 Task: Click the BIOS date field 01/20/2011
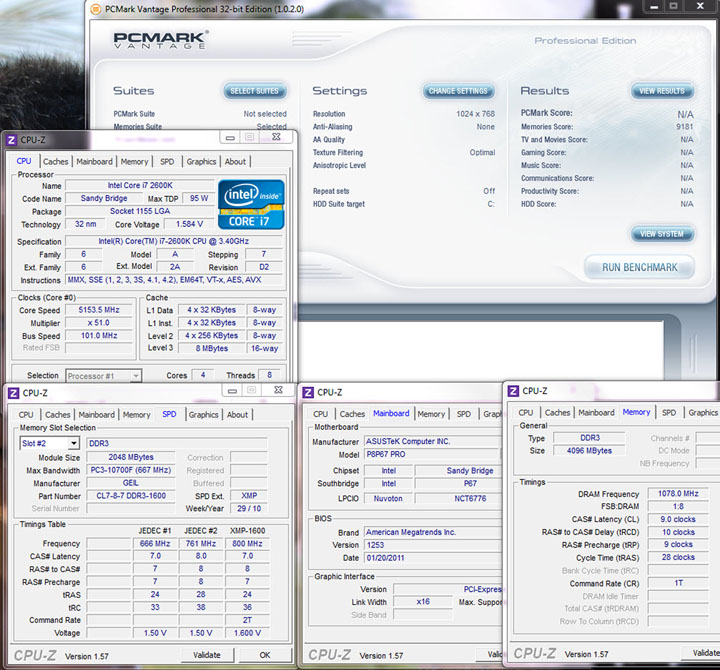coord(433,558)
